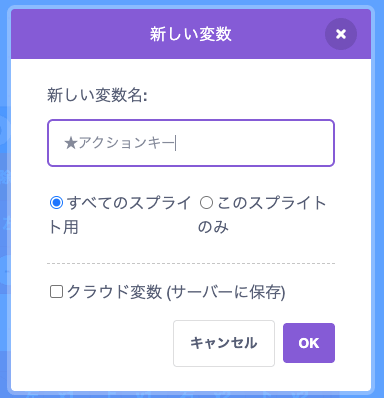Click the クラウド変数 (サーバーに保存) label

(x=176, y=292)
